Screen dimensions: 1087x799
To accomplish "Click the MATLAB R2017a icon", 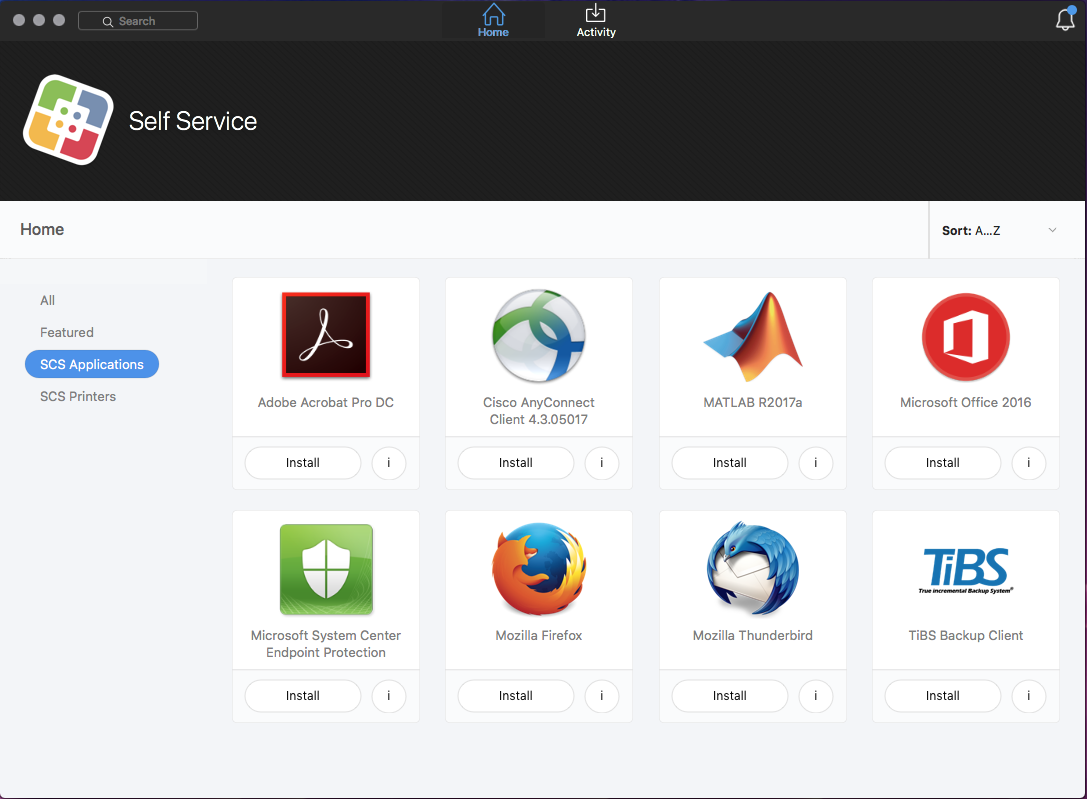I will pyautogui.click(x=752, y=336).
